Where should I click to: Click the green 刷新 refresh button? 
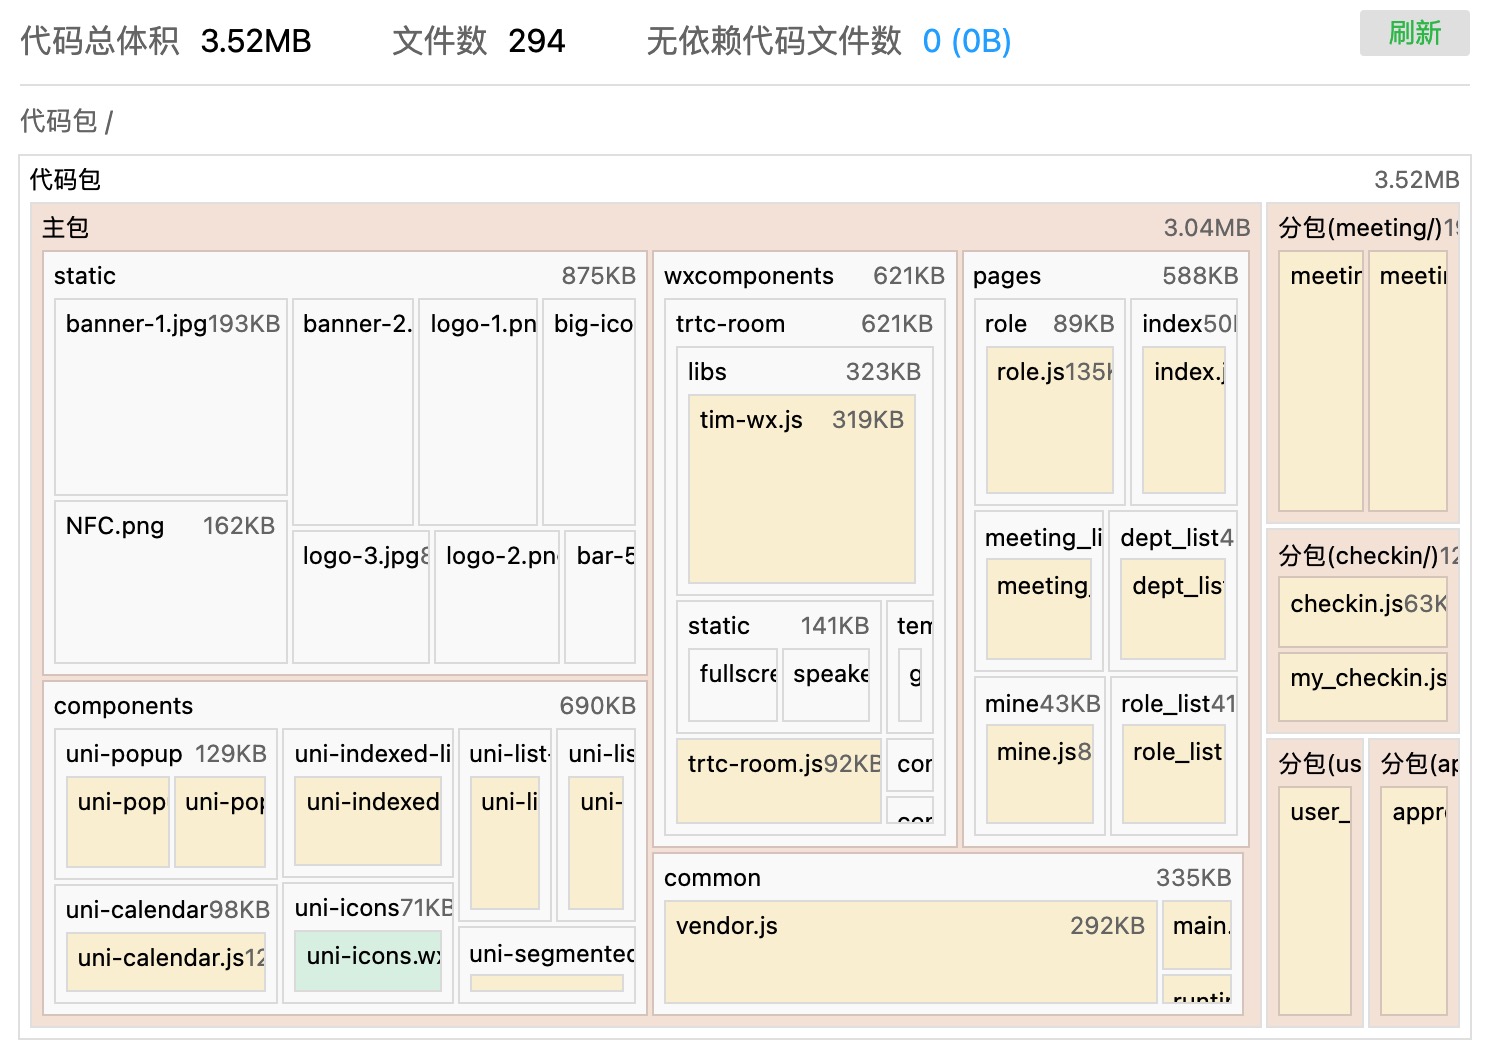[1414, 33]
